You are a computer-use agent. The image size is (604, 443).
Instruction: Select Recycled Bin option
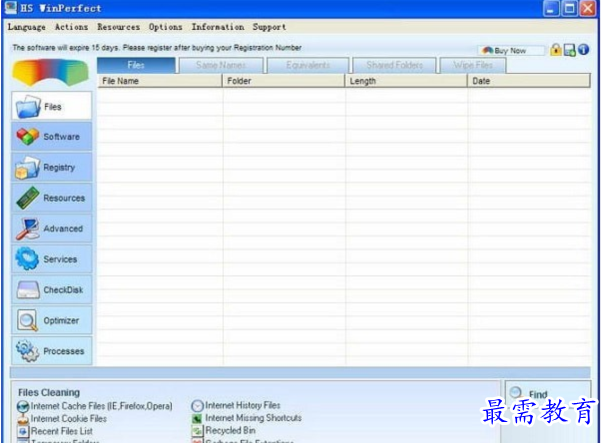223,430
